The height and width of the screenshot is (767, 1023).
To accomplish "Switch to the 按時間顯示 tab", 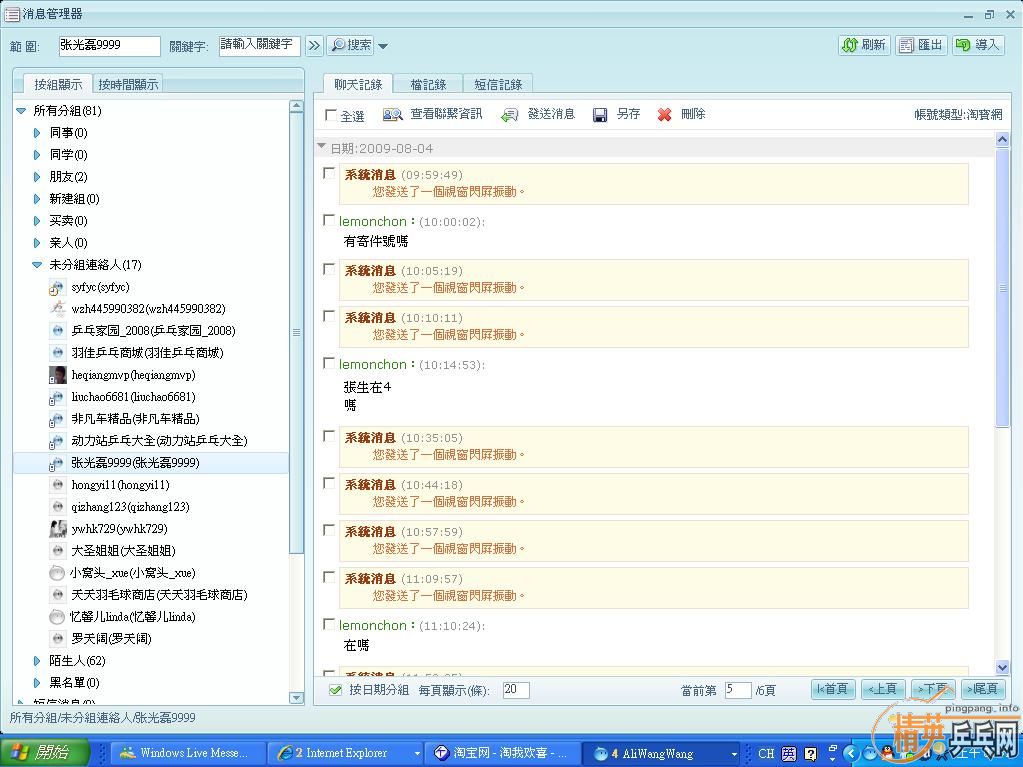I will pyautogui.click(x=128, y=84).
